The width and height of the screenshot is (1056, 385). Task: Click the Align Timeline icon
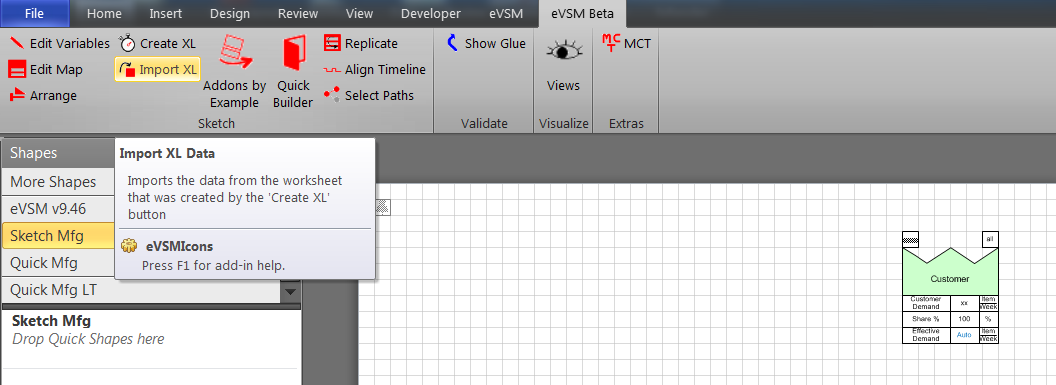pyautogui.click(x=332, y=70)
